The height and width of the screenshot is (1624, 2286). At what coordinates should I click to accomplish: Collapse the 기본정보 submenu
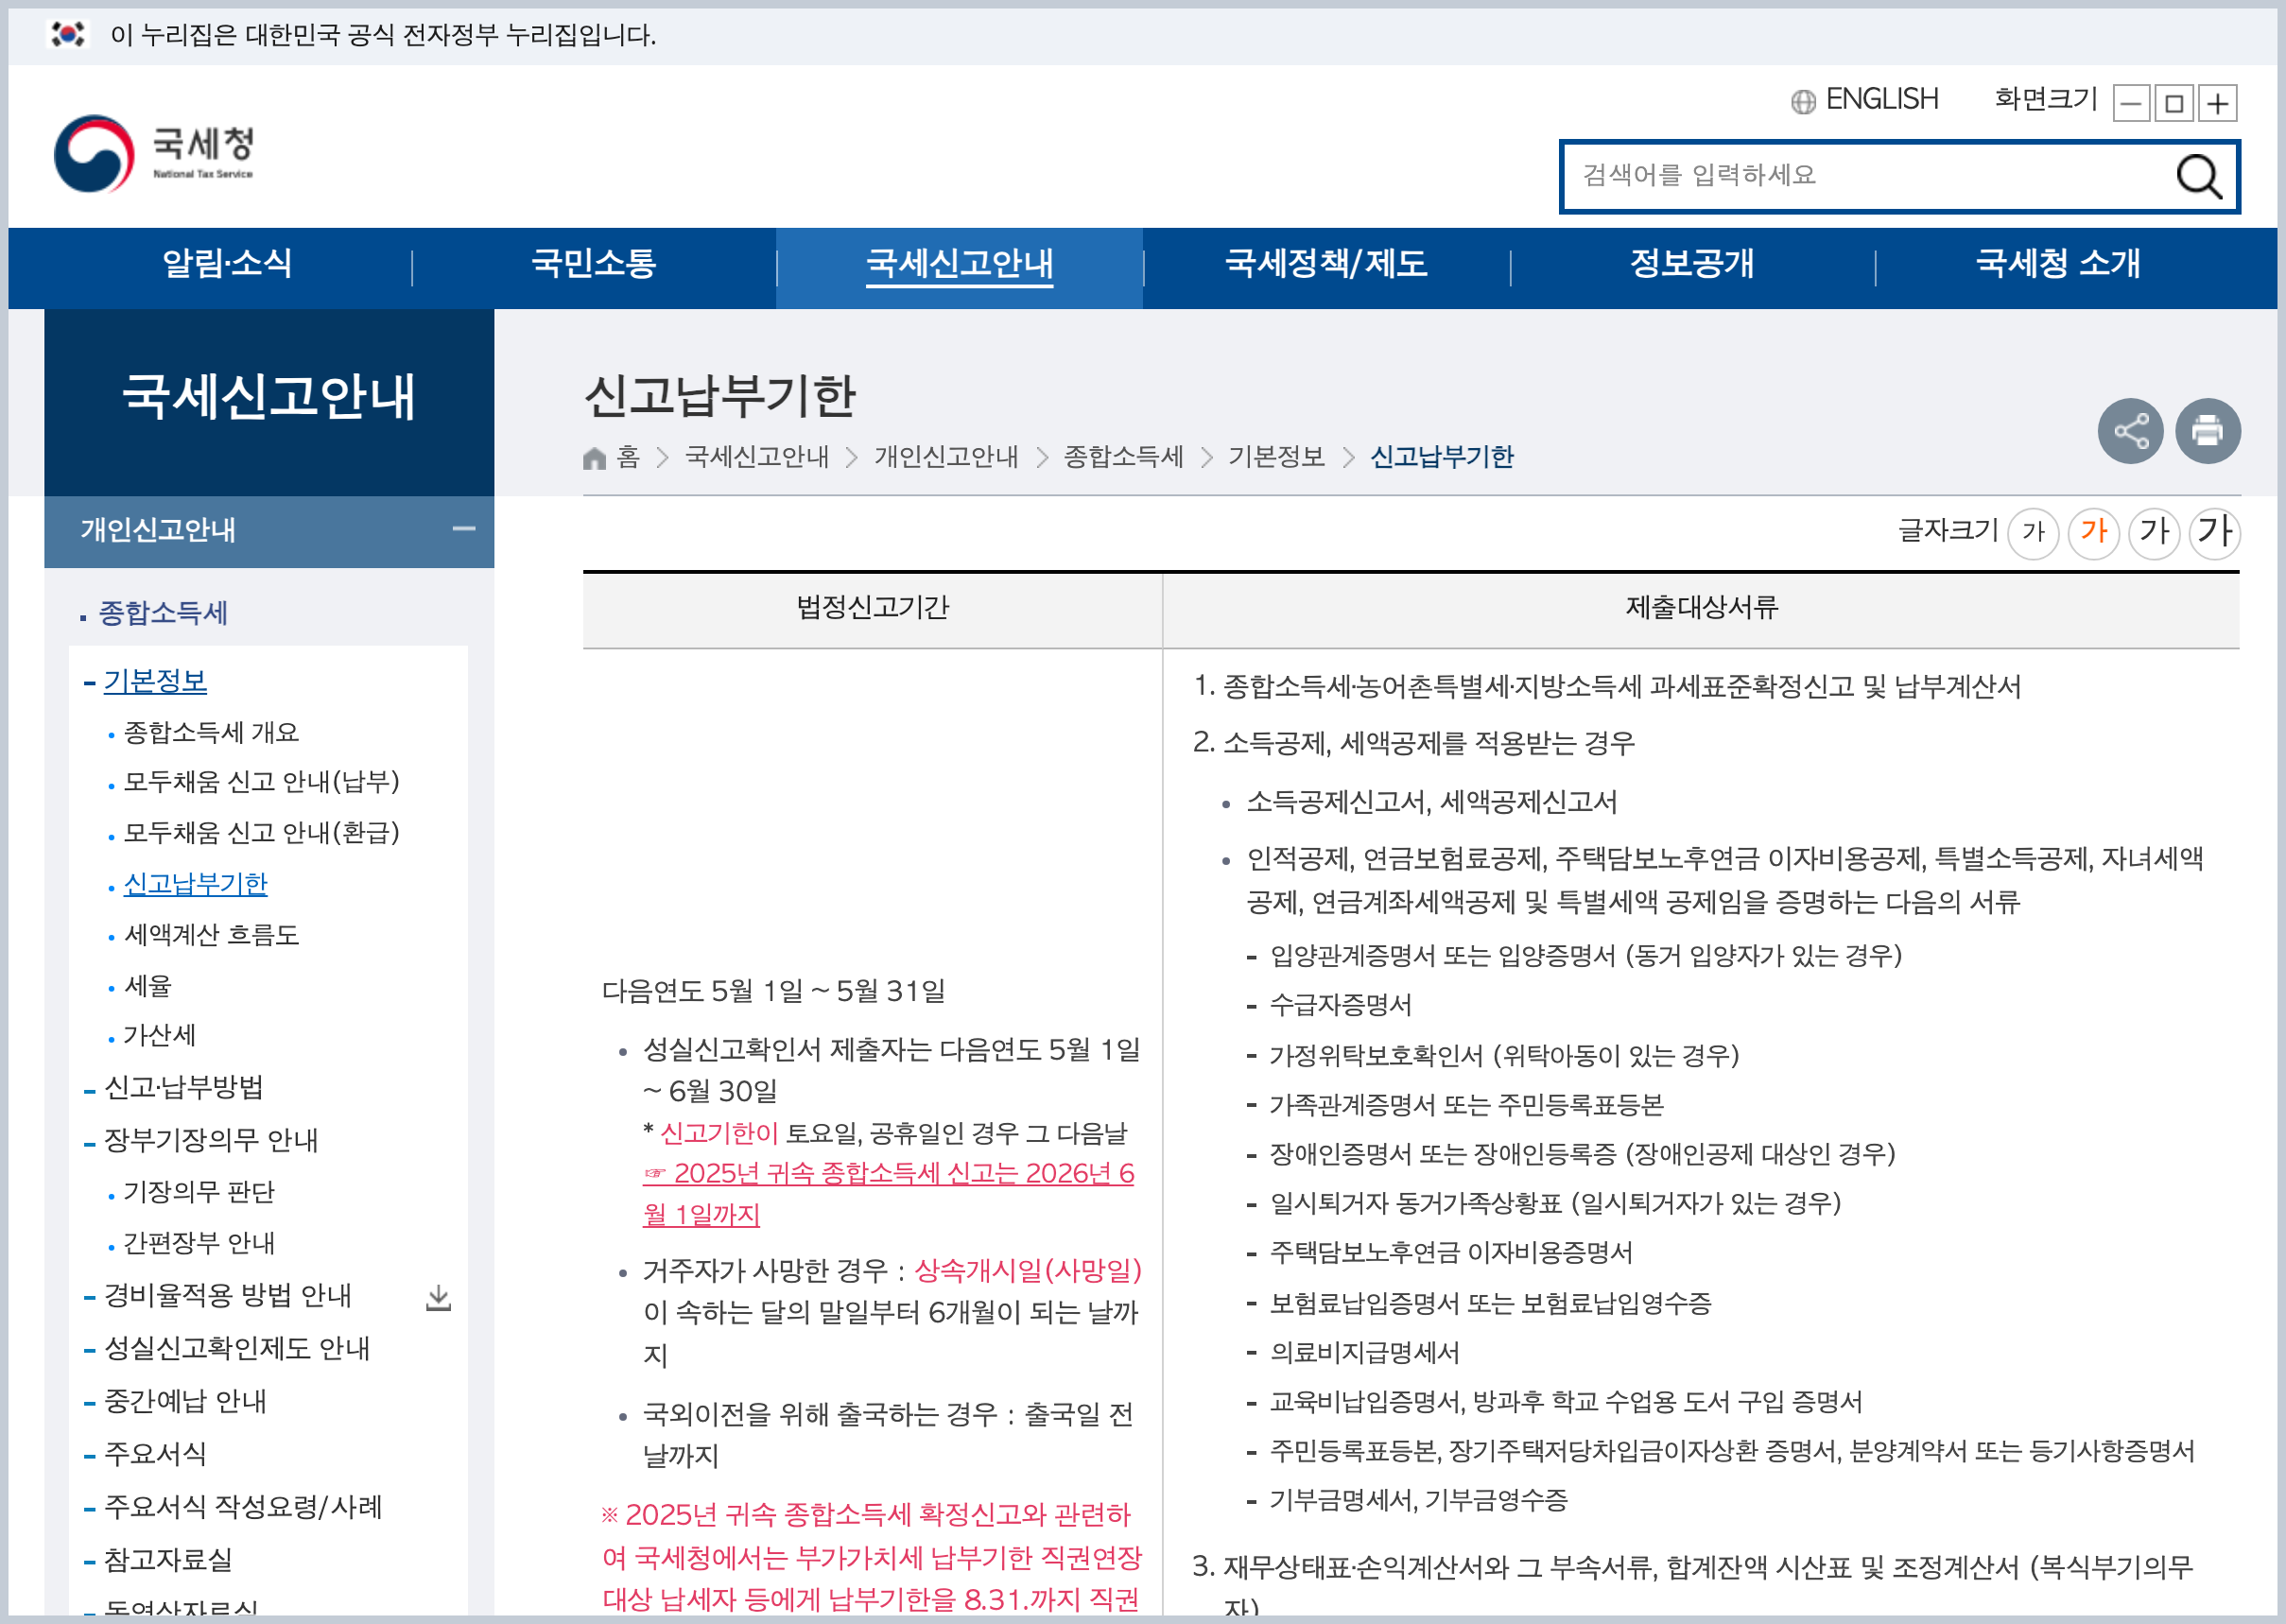(155, 681)
